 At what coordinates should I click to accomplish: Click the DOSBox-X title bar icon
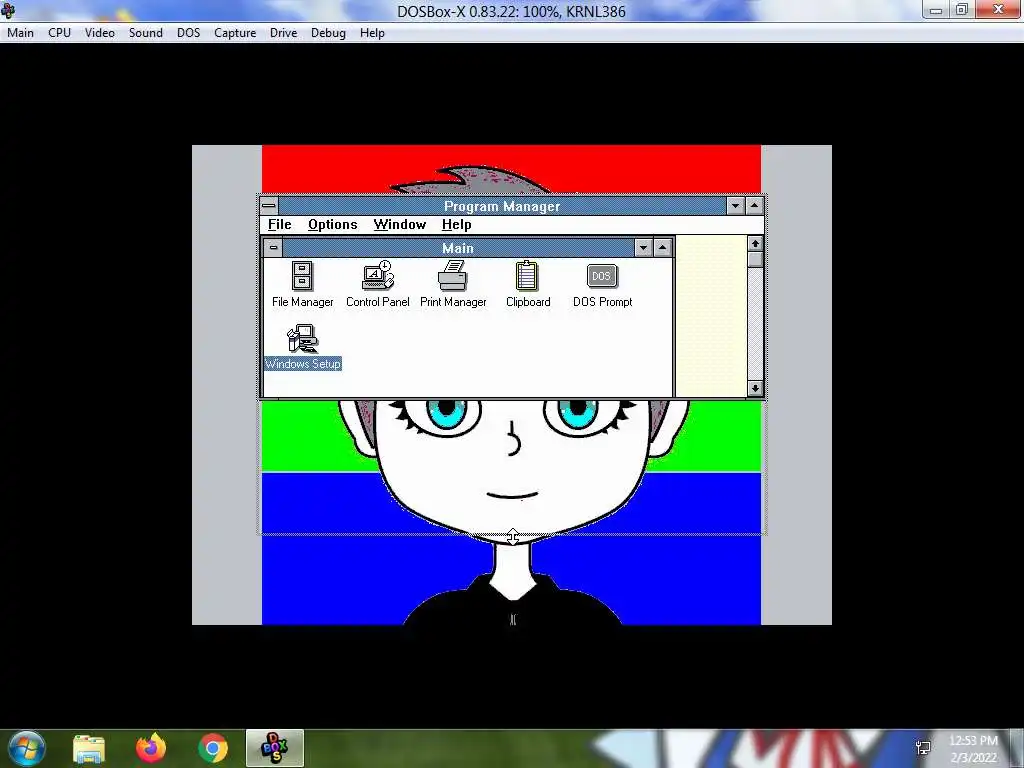(x=8, y=10)
